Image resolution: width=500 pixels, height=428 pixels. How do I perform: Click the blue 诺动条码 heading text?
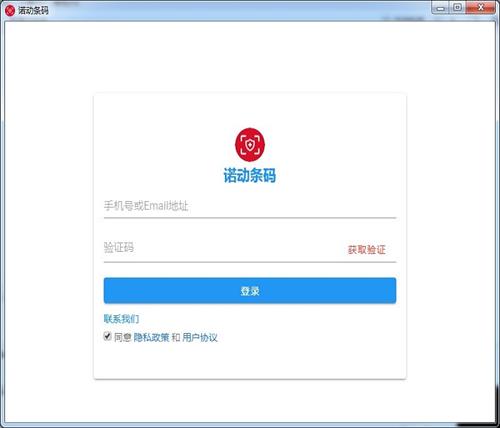250,175
